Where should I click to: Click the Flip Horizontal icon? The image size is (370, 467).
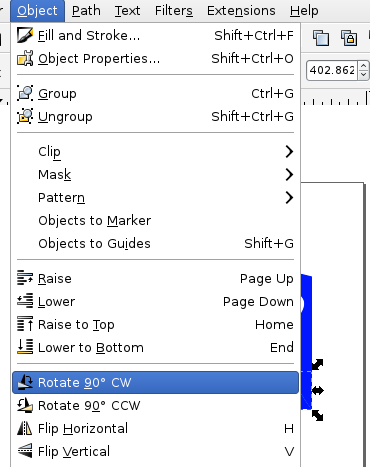(x=25, y=428)
